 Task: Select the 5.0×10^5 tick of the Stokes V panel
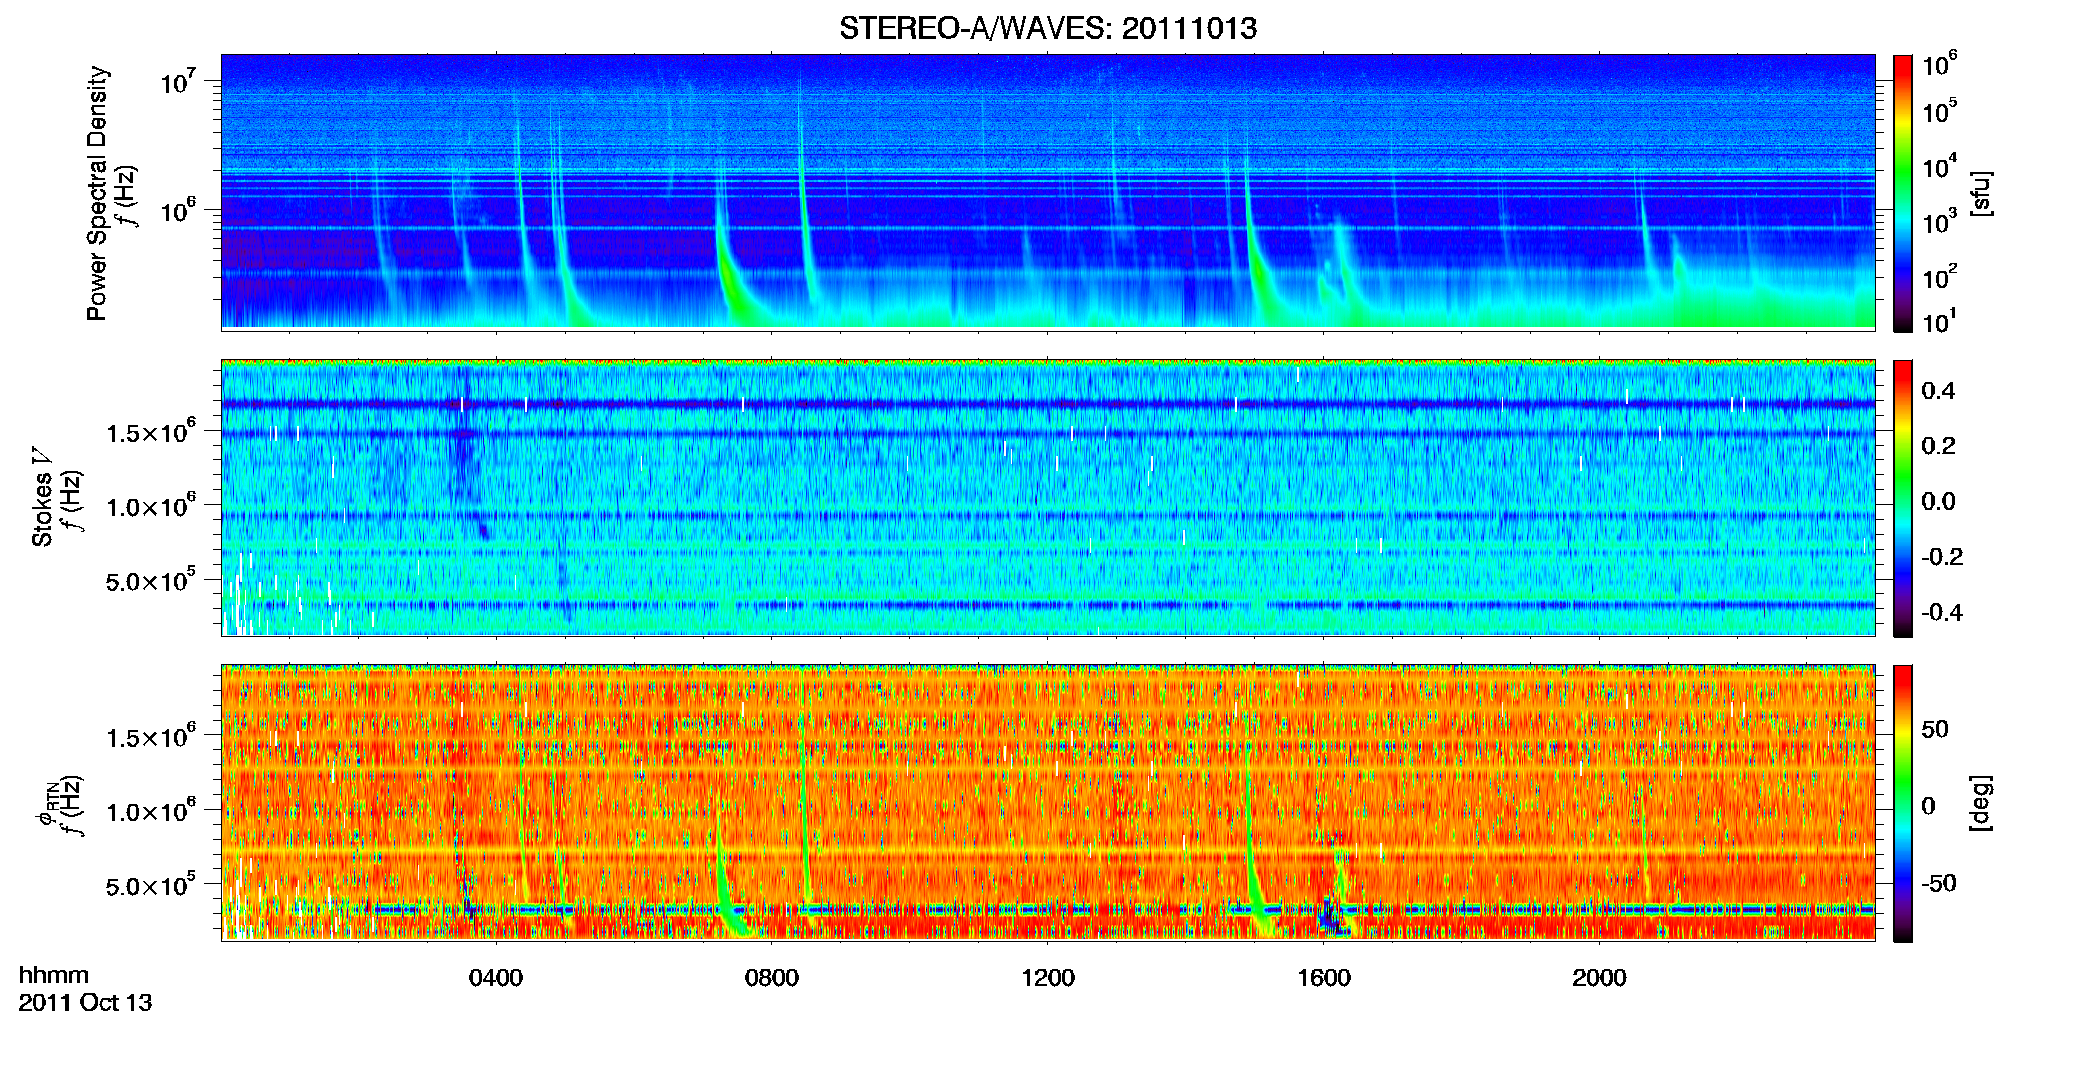151,581
